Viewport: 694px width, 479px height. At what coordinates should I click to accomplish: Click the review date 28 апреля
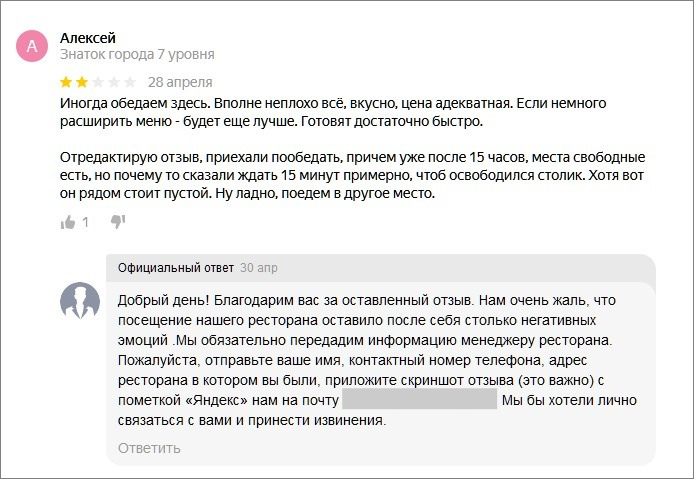tap(180, 82)
